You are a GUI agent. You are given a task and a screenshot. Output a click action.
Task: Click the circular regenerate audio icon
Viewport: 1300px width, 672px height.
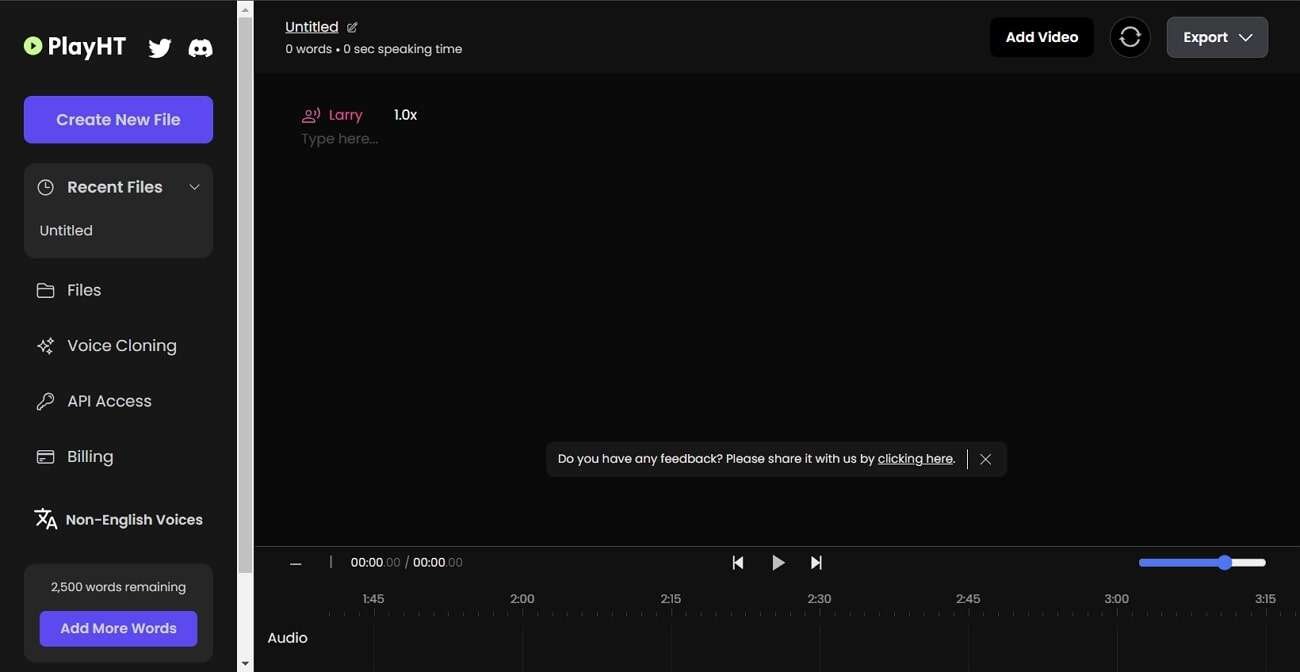[1130, 37]
